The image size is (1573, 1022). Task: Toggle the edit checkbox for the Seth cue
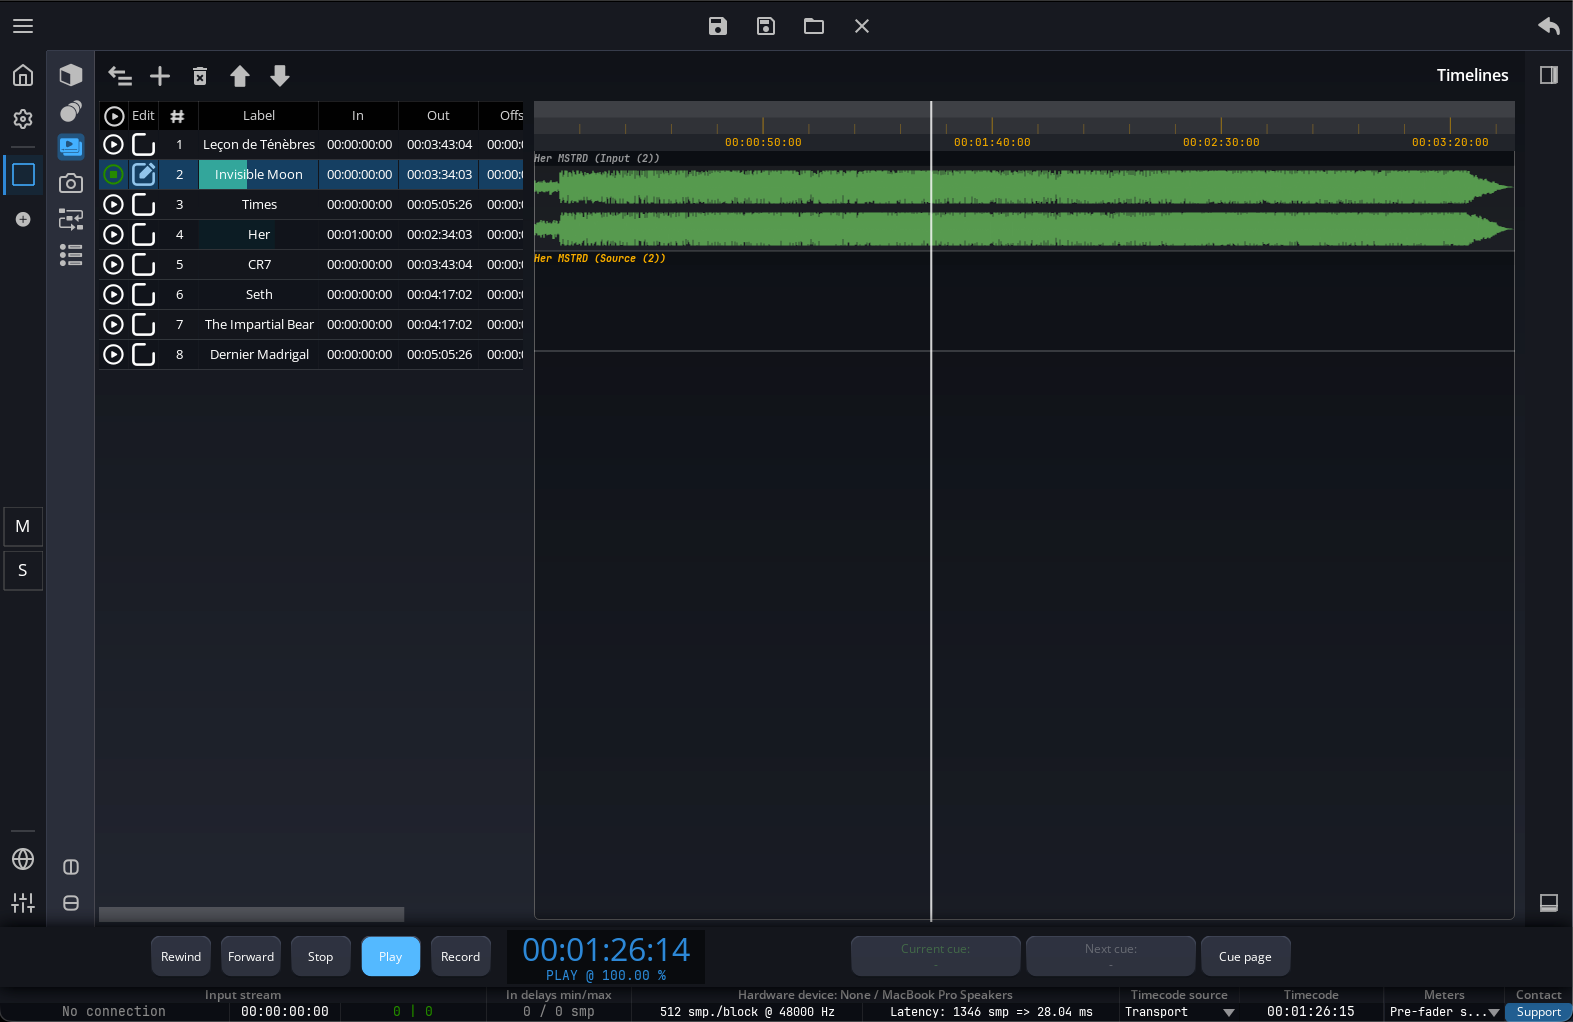pos(144,295)
